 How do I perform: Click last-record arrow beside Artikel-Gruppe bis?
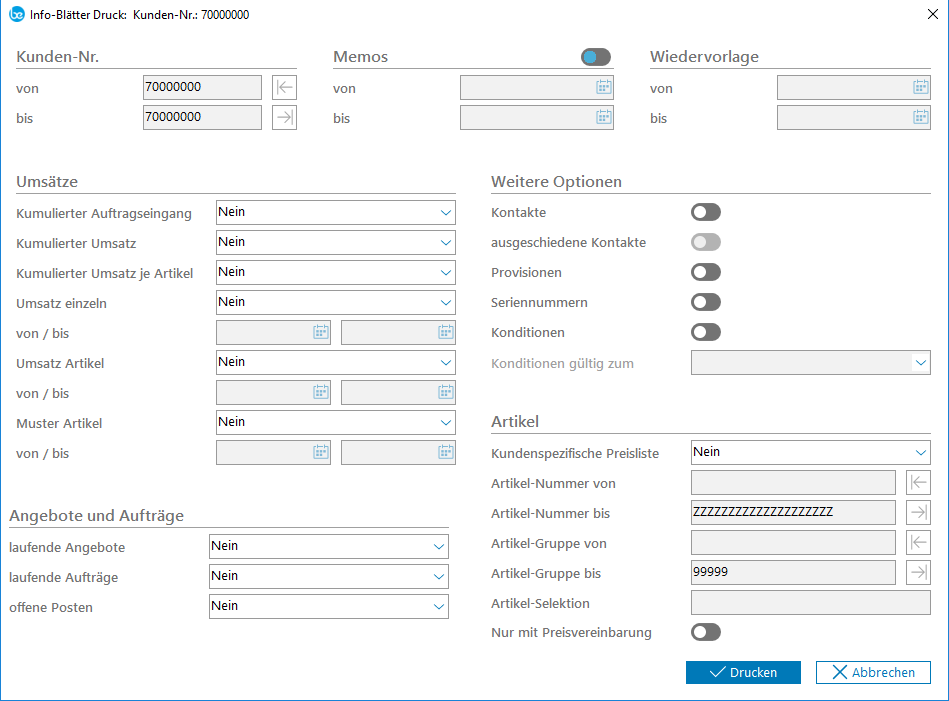click(918, 573)
